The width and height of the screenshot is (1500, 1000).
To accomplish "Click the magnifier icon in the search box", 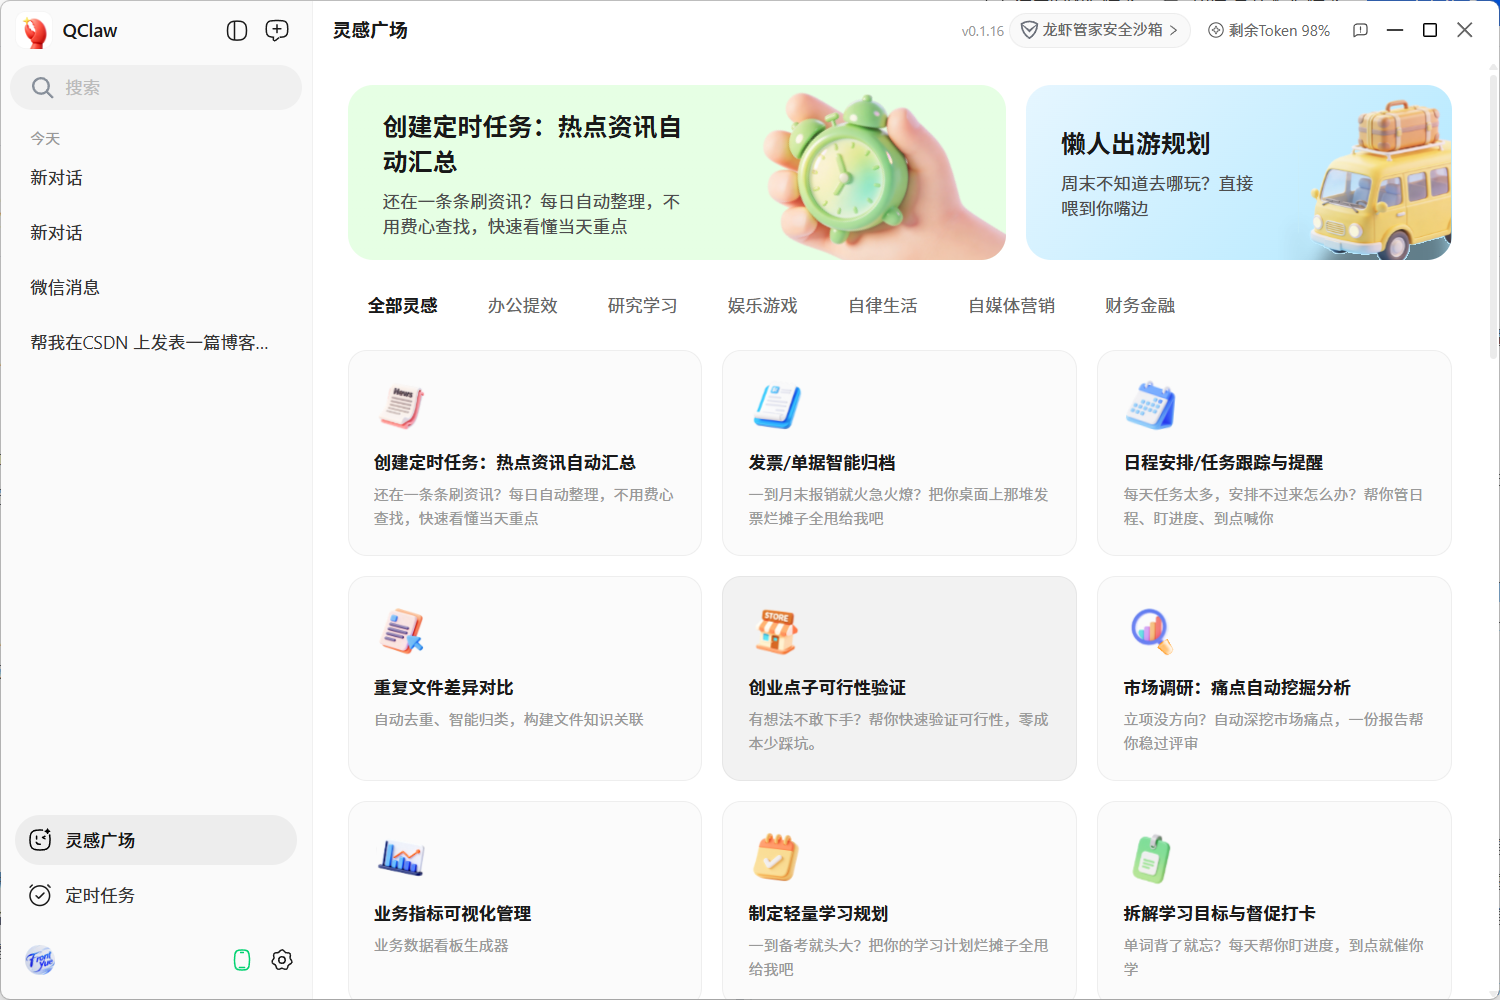I will [x=42, y=88].
